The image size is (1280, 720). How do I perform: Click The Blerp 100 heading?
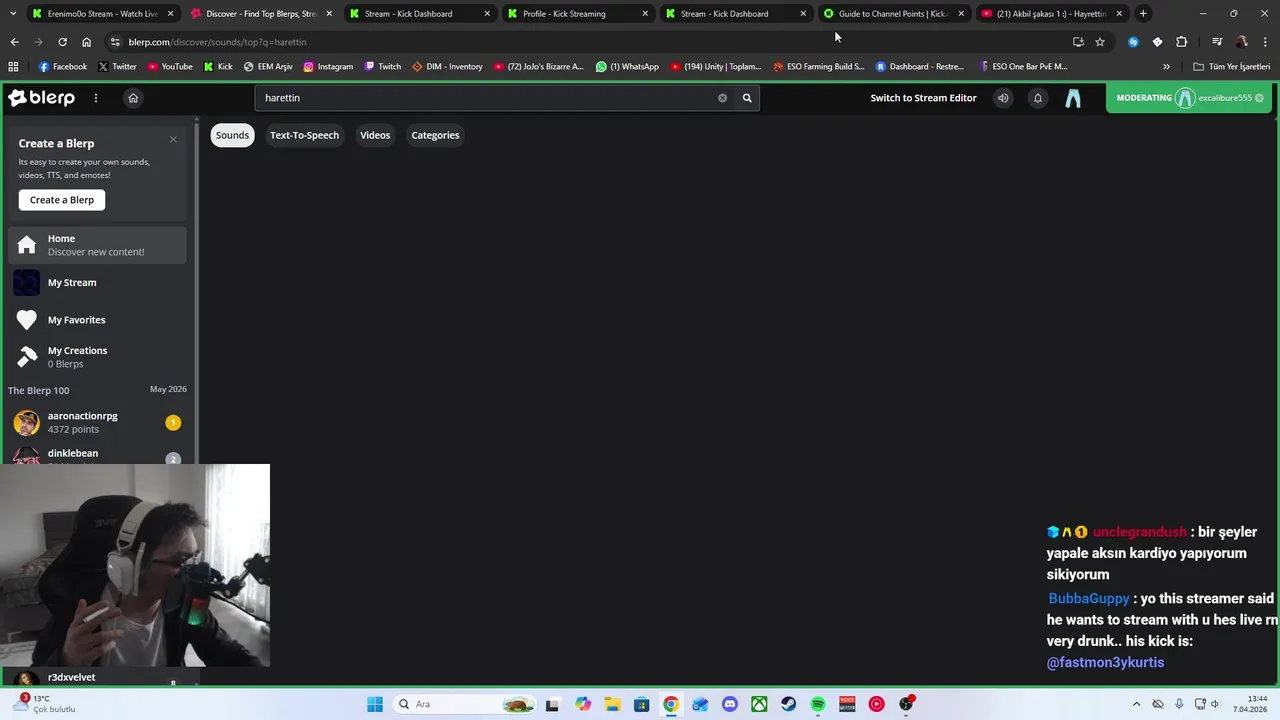(38, 390)
